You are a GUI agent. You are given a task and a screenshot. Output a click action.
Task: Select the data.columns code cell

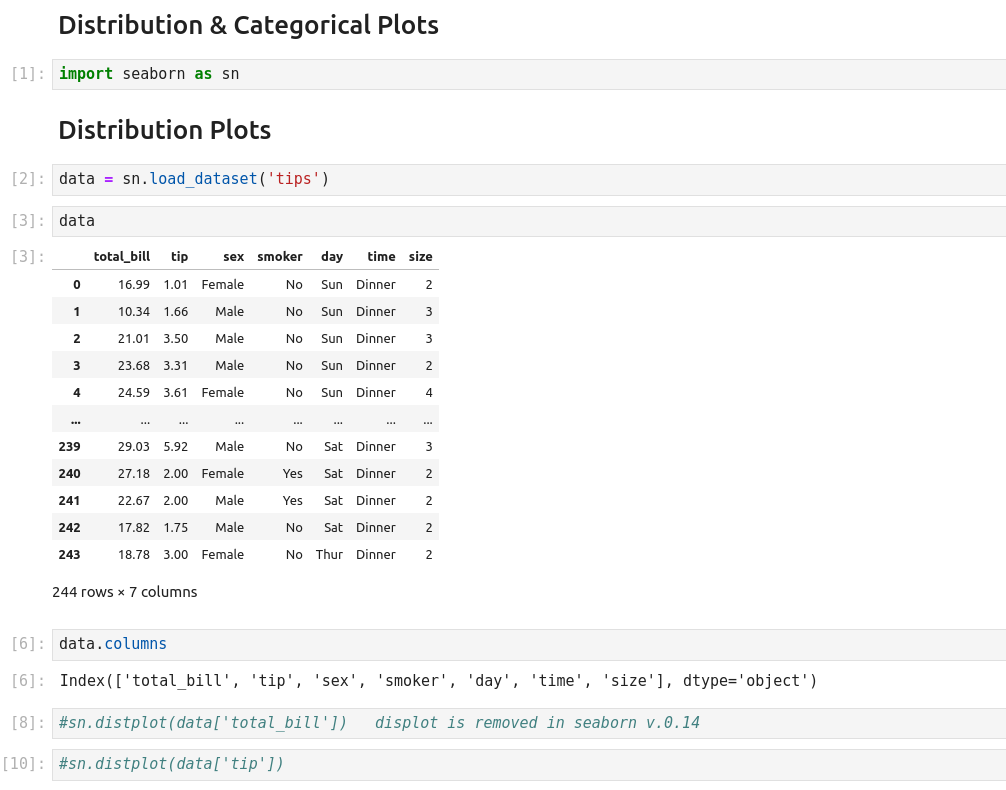[x=528, y=644]
